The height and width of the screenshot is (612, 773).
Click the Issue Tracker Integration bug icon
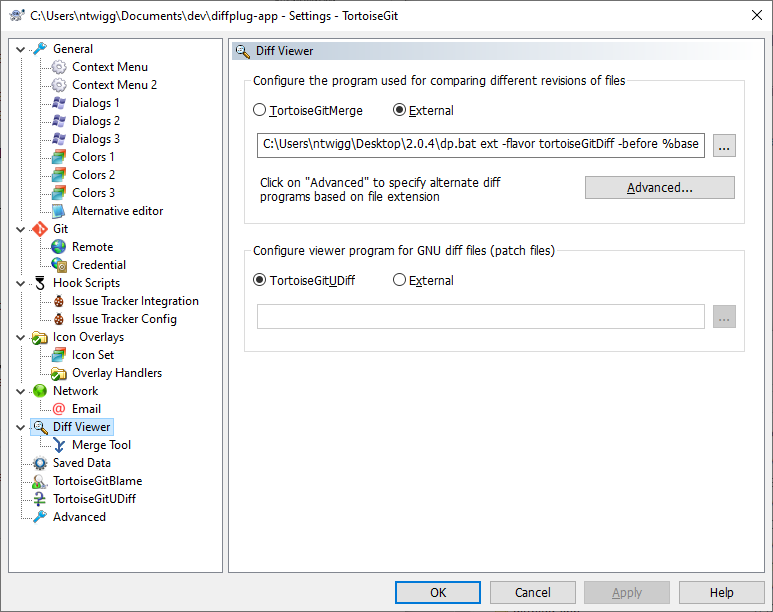pyautogui.click(x=59, y=301)
